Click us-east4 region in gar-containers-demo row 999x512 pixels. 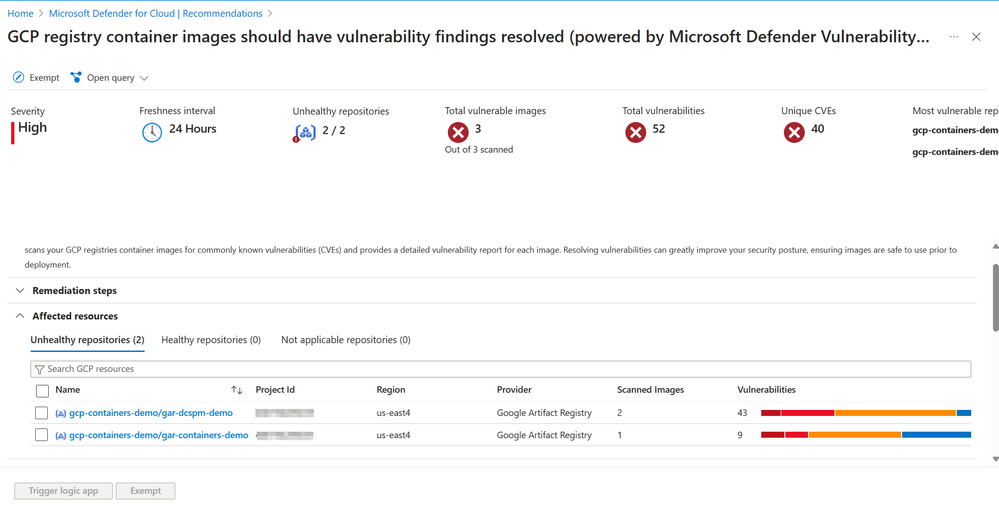click(394, 436)
